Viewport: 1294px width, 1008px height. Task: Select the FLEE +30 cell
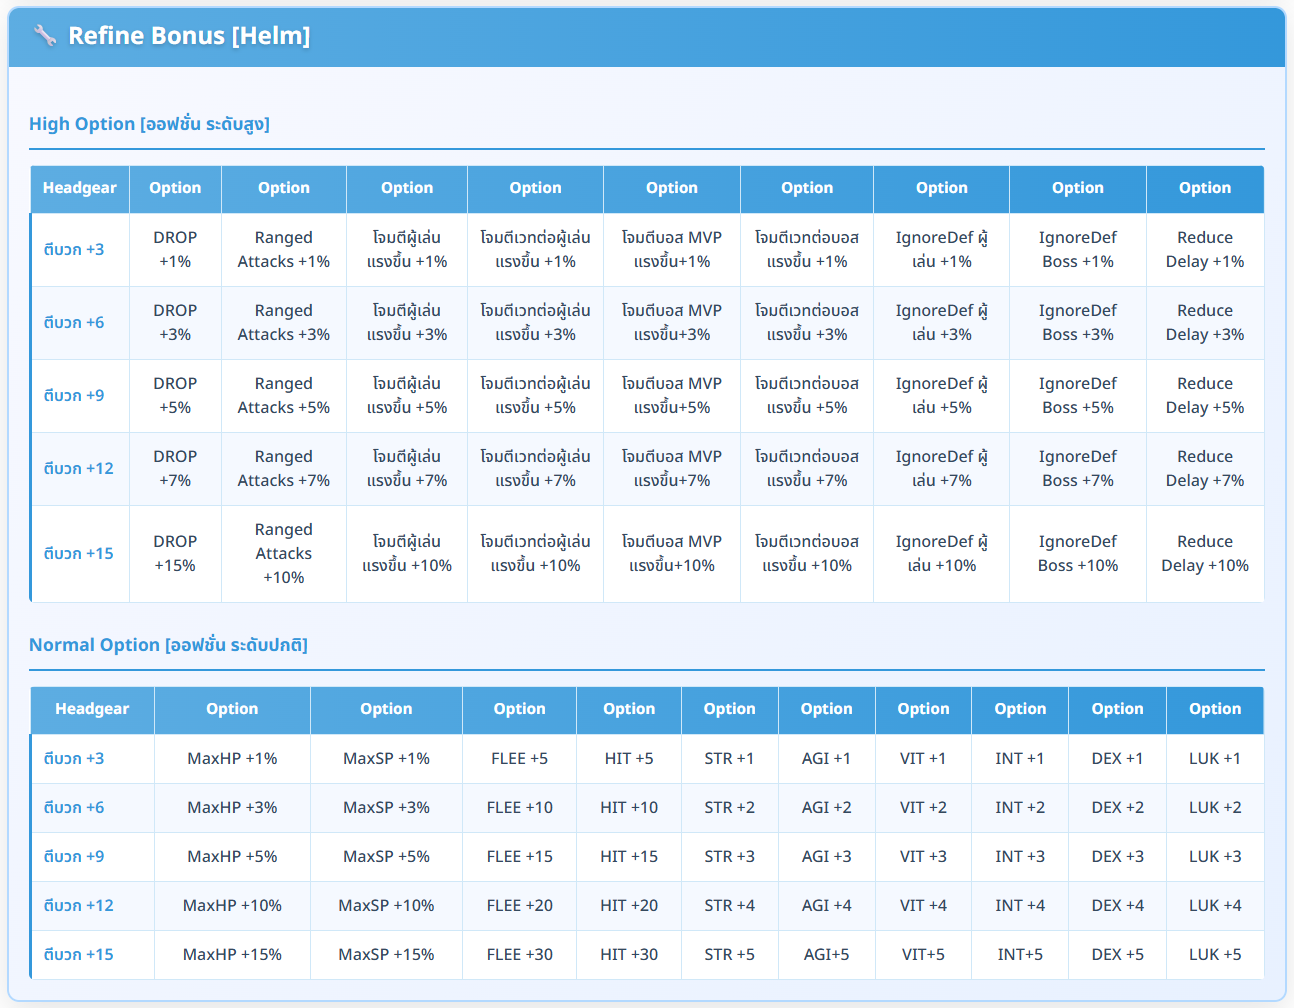coord(519,955)
